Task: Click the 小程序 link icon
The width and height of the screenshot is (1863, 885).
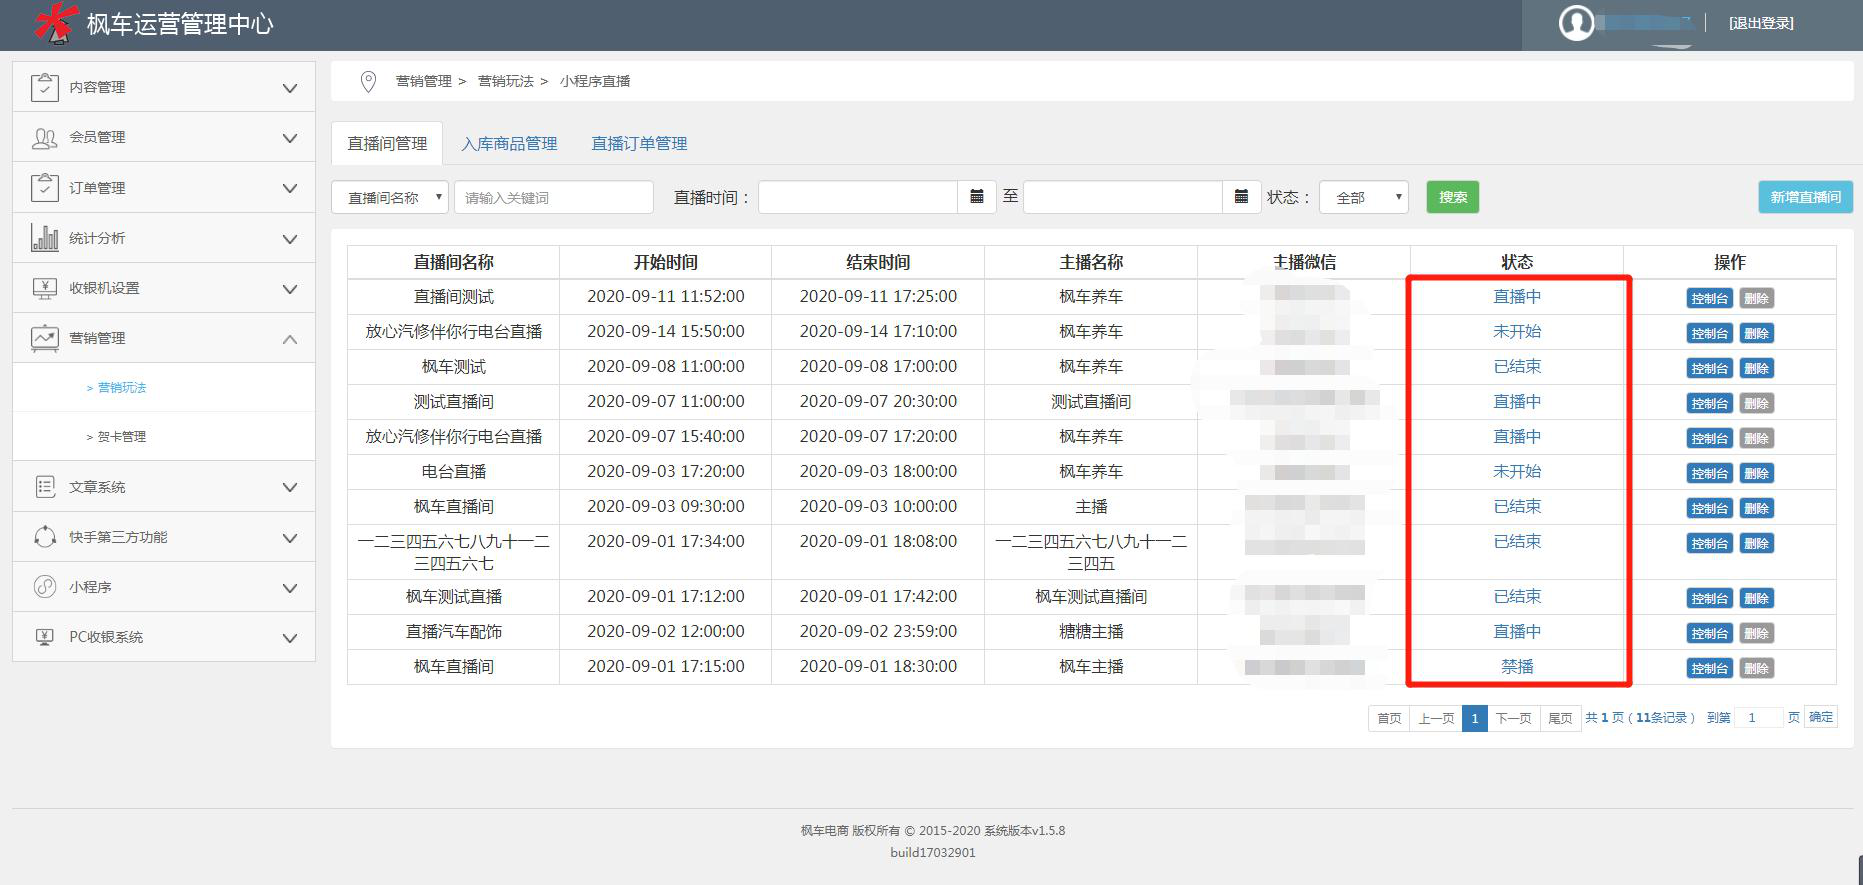Action: coord(45,587)
